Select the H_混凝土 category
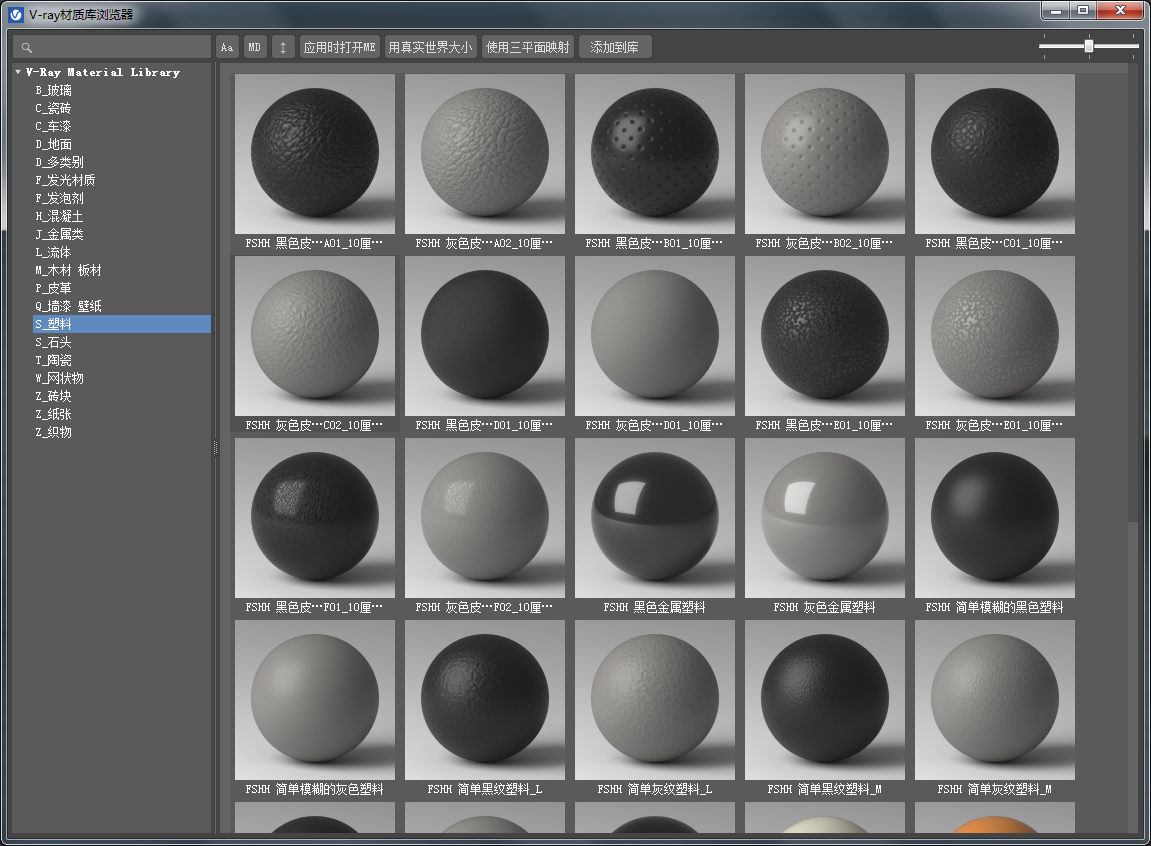Viewport: 1151px width, 846px height. (59, 216)
